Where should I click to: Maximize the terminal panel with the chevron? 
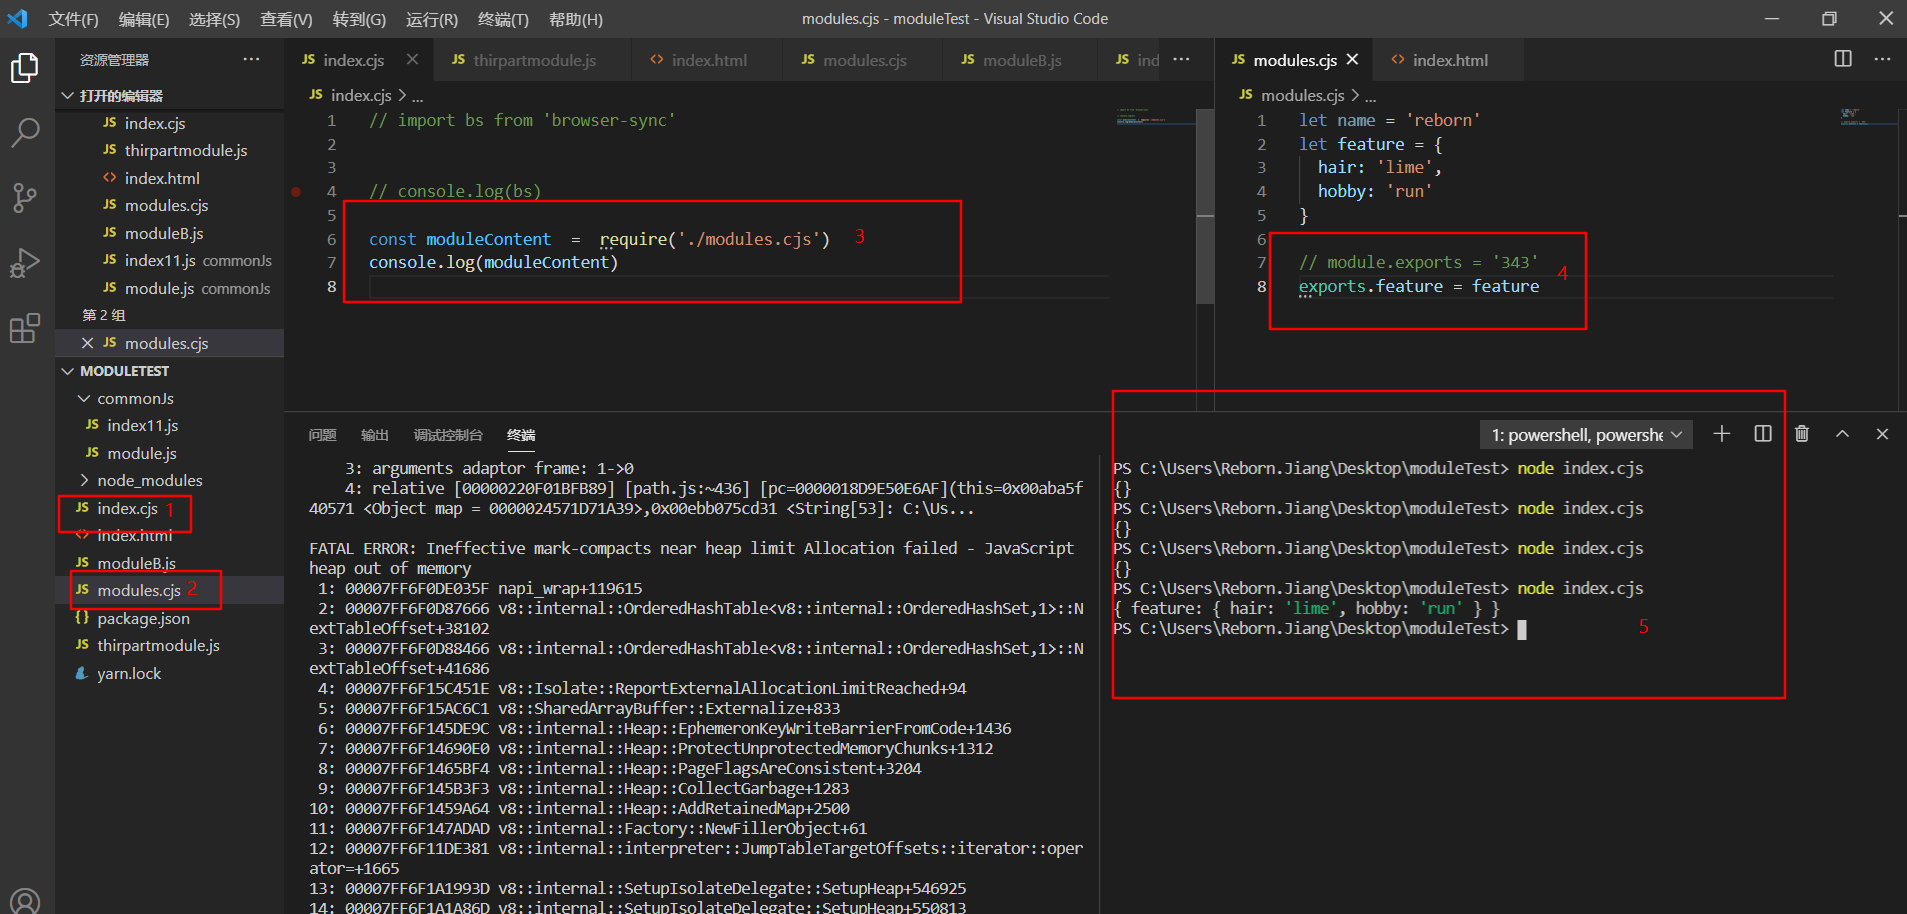point(1841,433)
